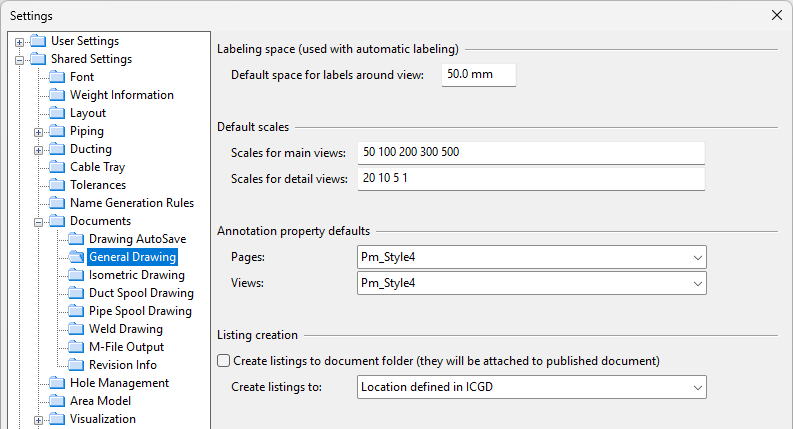Click the Area Model folder icon
Screen dimensions: 793x429
click(x=57, y=401)
